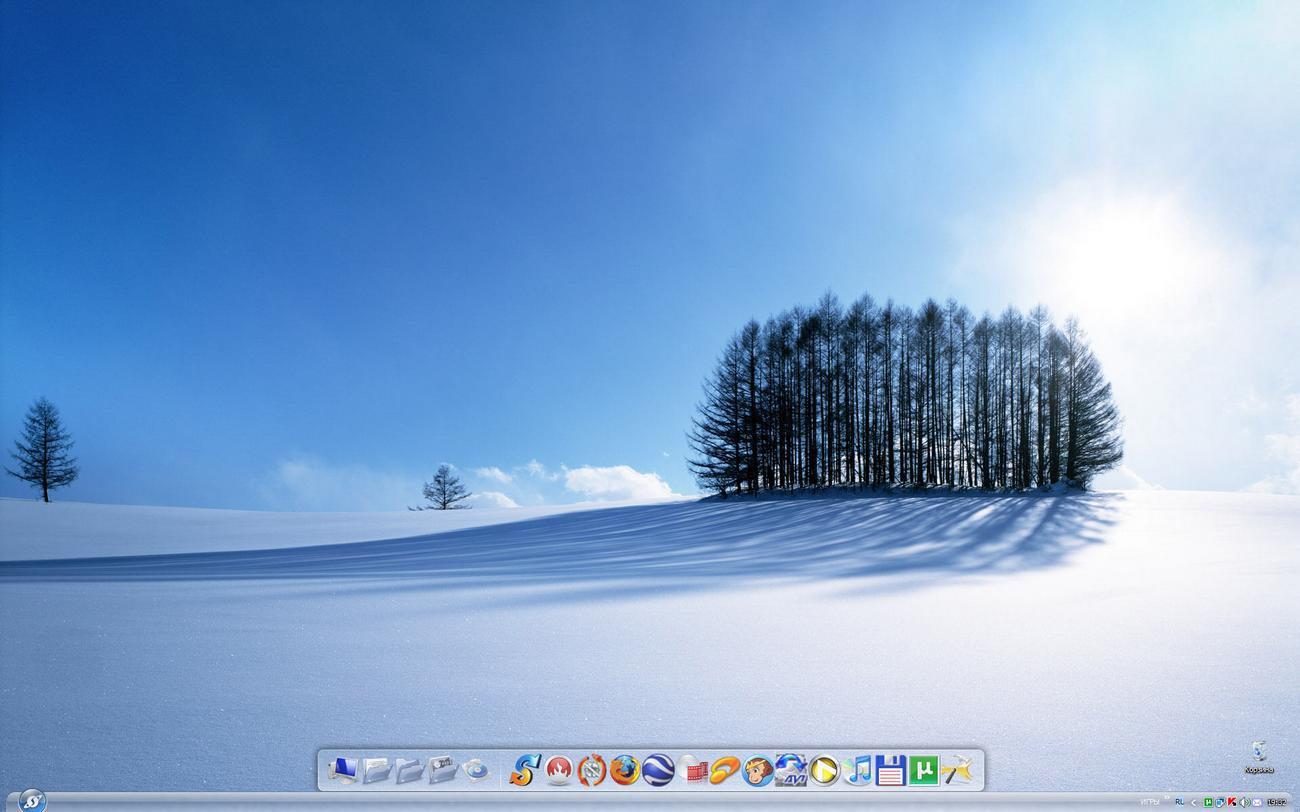The image size is (1300, 812).
Task: Open Google Earth globe icon
Action: [x=658, y=770]
